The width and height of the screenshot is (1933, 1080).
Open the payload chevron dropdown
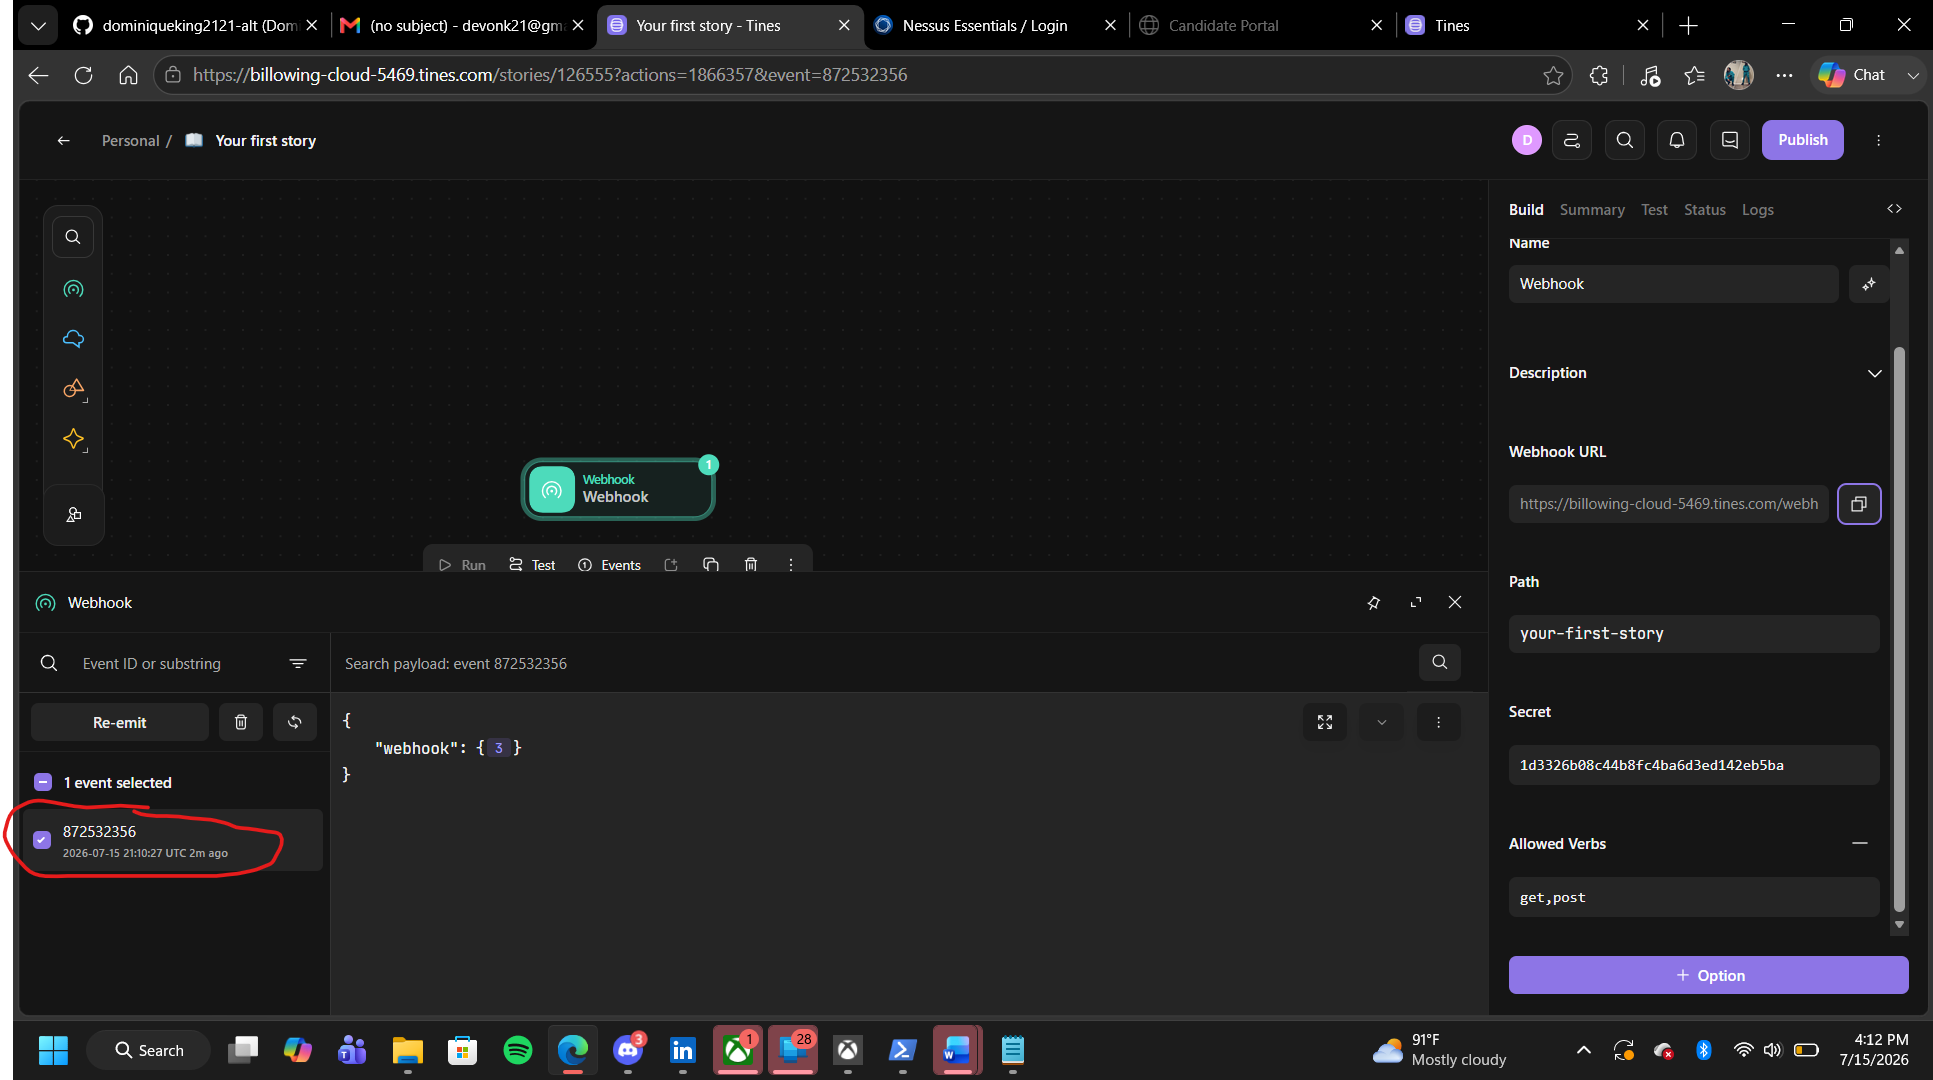pos(1382,722)
